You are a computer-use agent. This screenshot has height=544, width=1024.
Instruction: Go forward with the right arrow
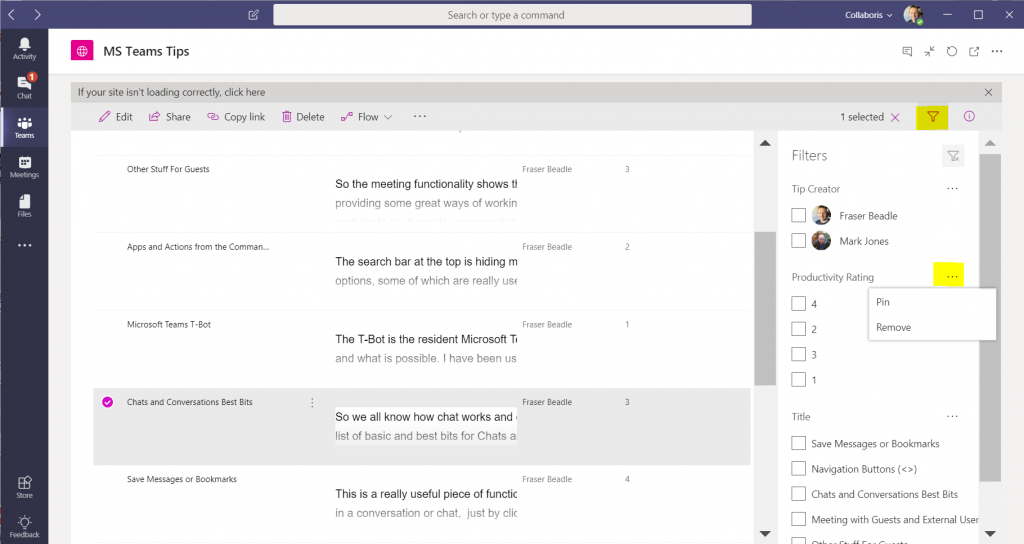tap(37, 14)
